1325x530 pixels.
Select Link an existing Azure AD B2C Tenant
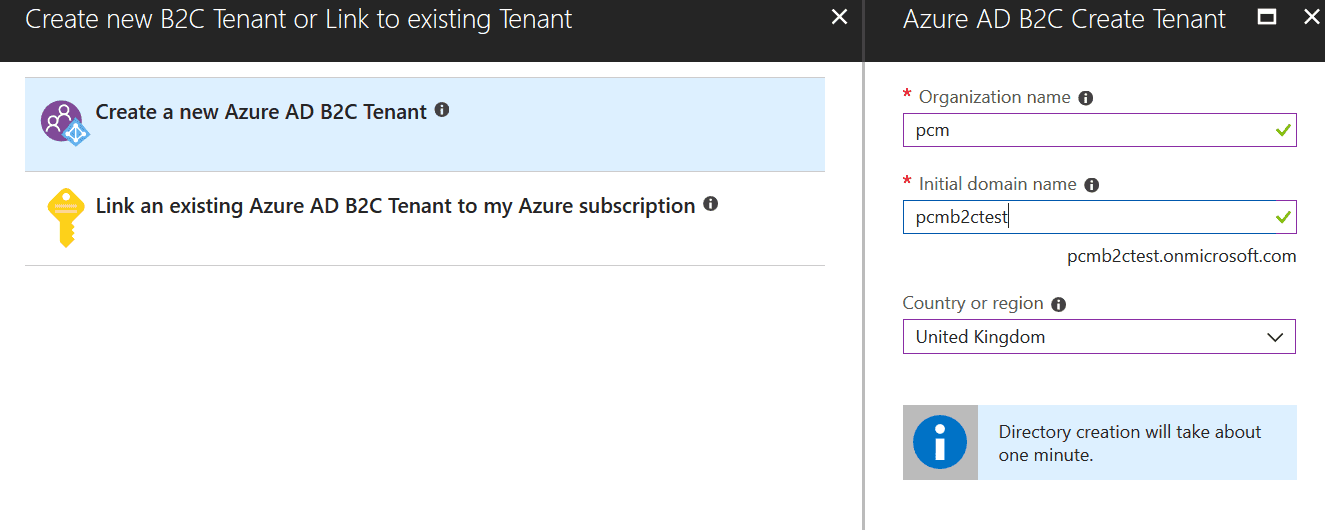[x=425, y=219]
